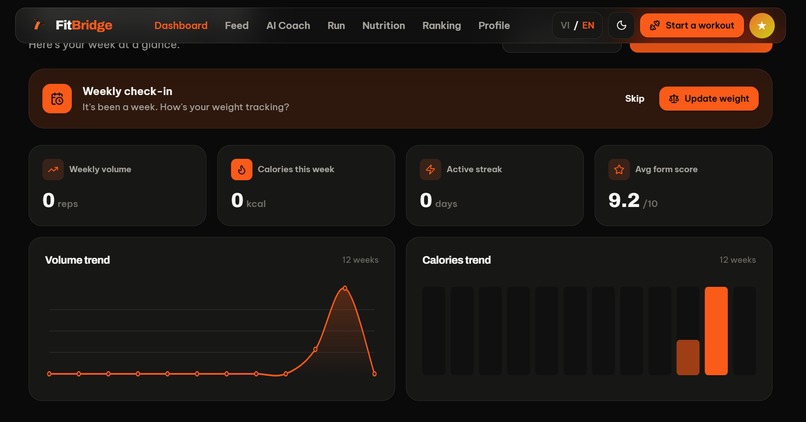Click the Active streak lightning icon

tap(430, 169)
